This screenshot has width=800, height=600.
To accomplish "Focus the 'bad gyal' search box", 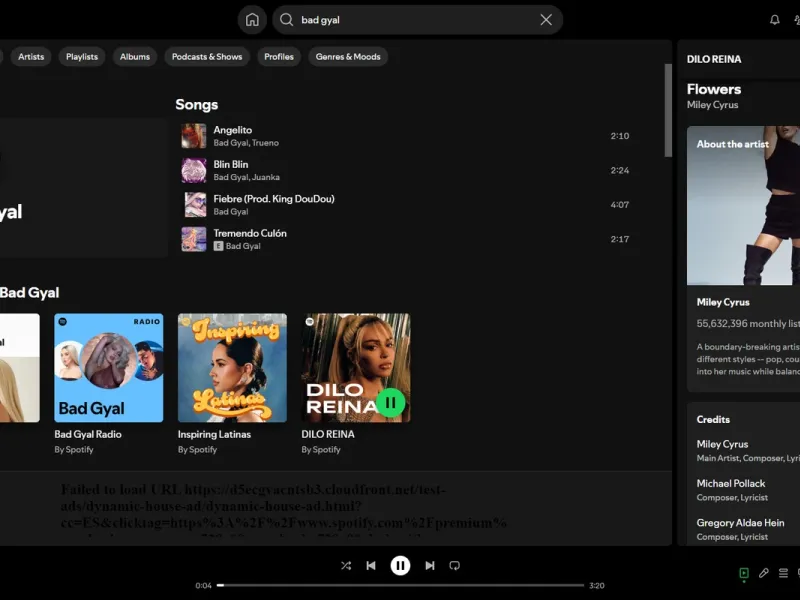I will coord(417,20).
